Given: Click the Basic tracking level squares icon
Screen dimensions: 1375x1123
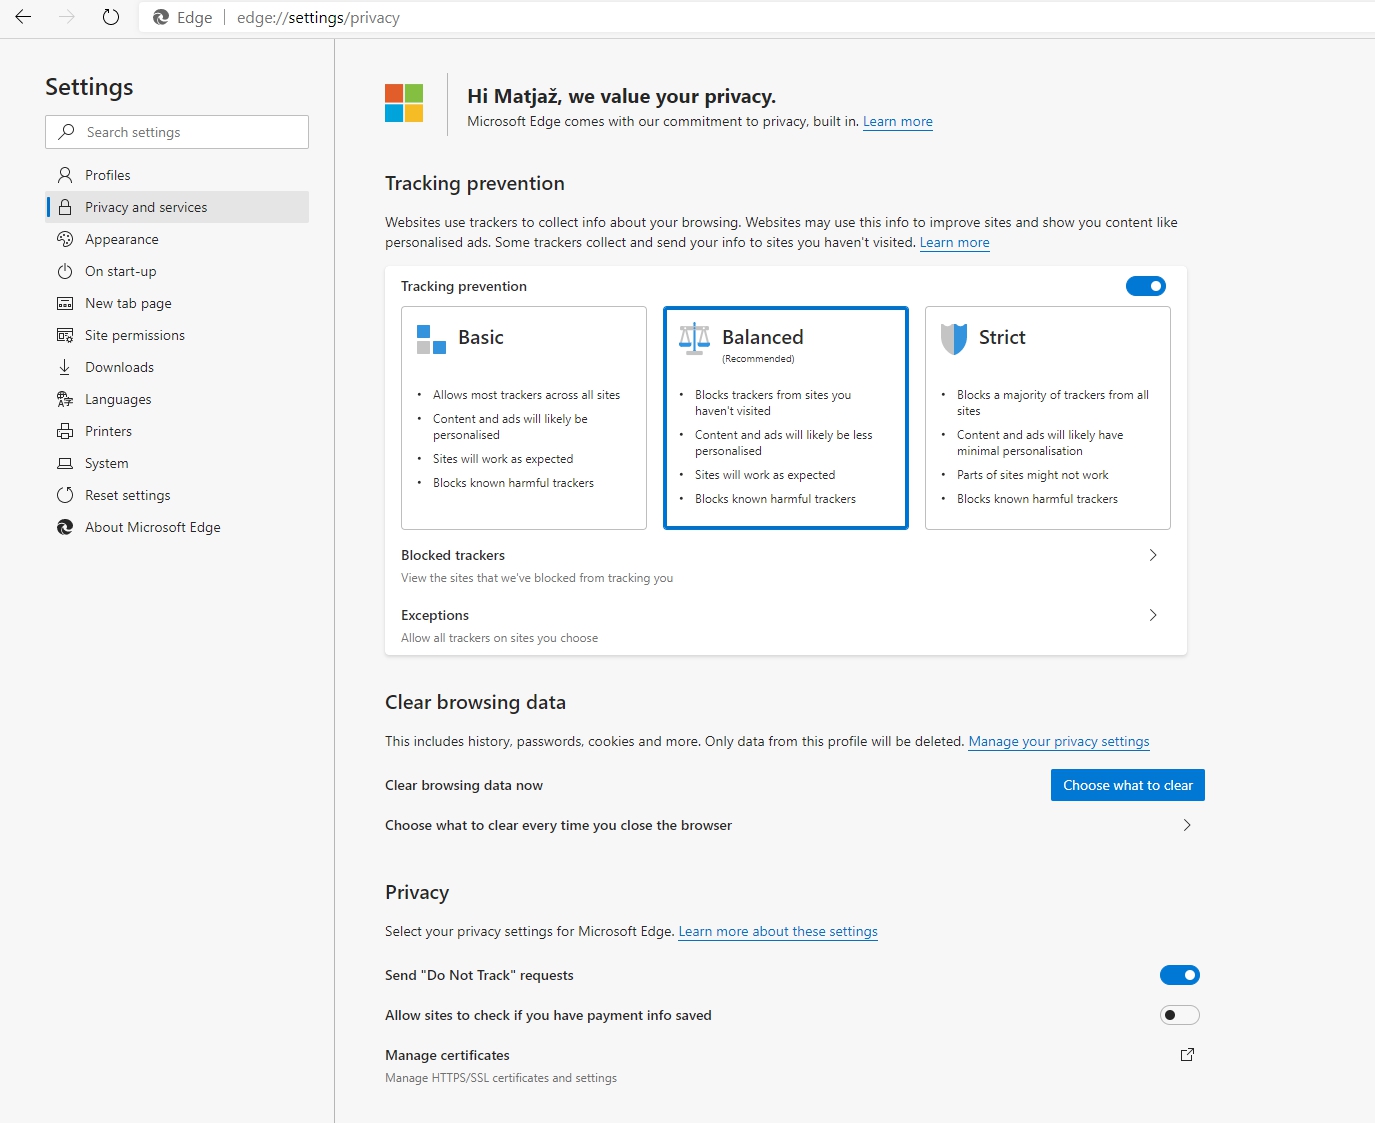Looking at the screenshot, I should (x=431, y=339).
